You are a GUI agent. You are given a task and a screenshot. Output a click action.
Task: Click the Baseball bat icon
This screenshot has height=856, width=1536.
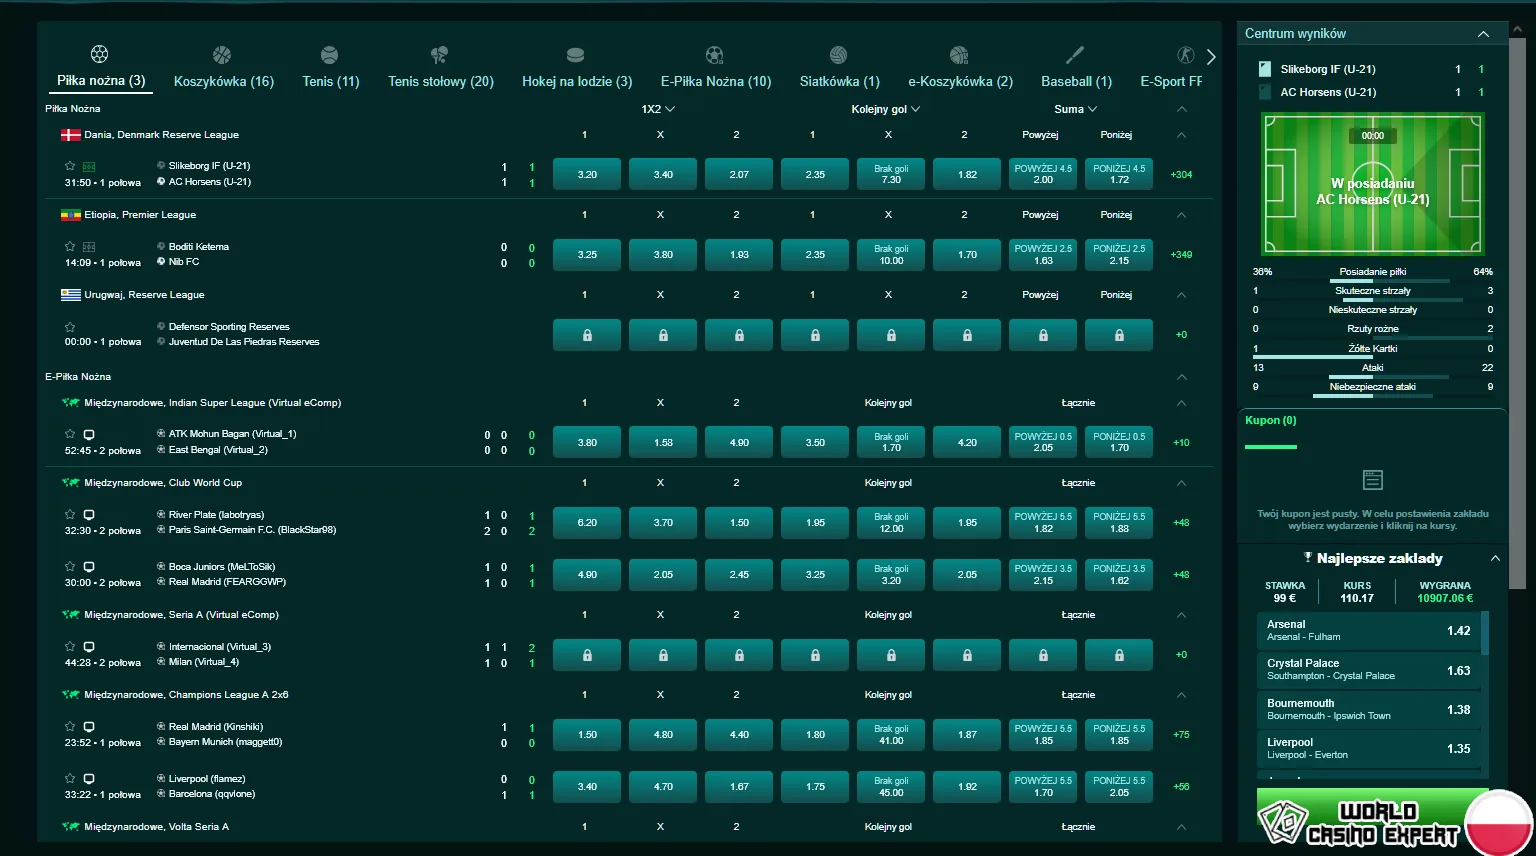(1075, 54)
